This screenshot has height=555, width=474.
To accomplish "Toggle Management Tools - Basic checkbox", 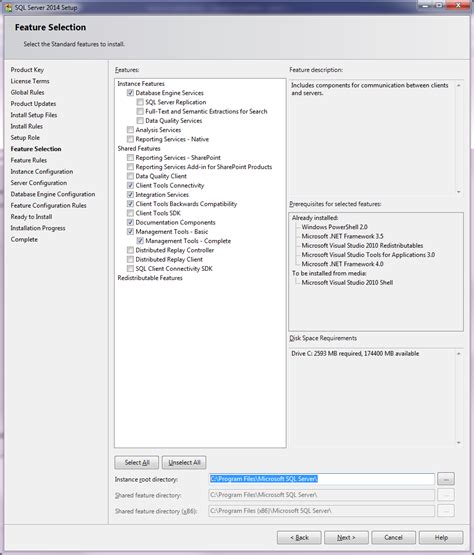I will point(130,231).
